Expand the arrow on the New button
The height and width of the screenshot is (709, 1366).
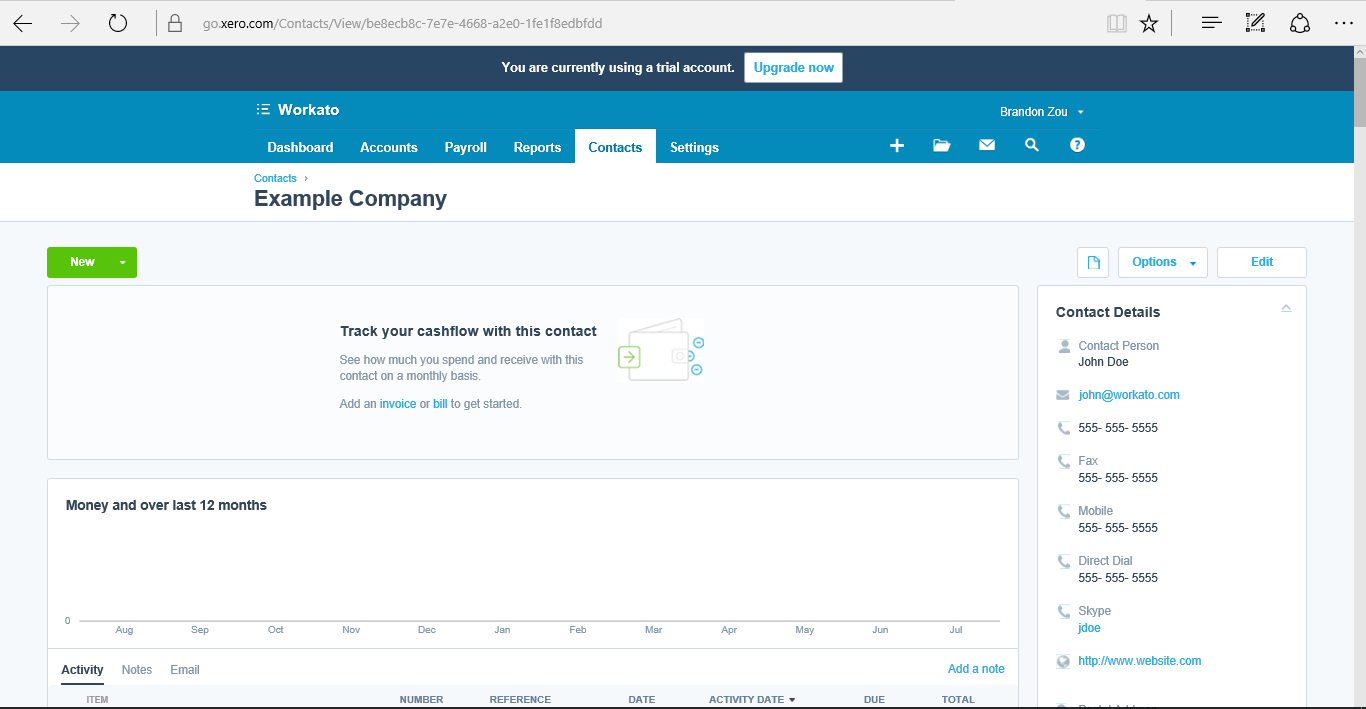point(122,263)
